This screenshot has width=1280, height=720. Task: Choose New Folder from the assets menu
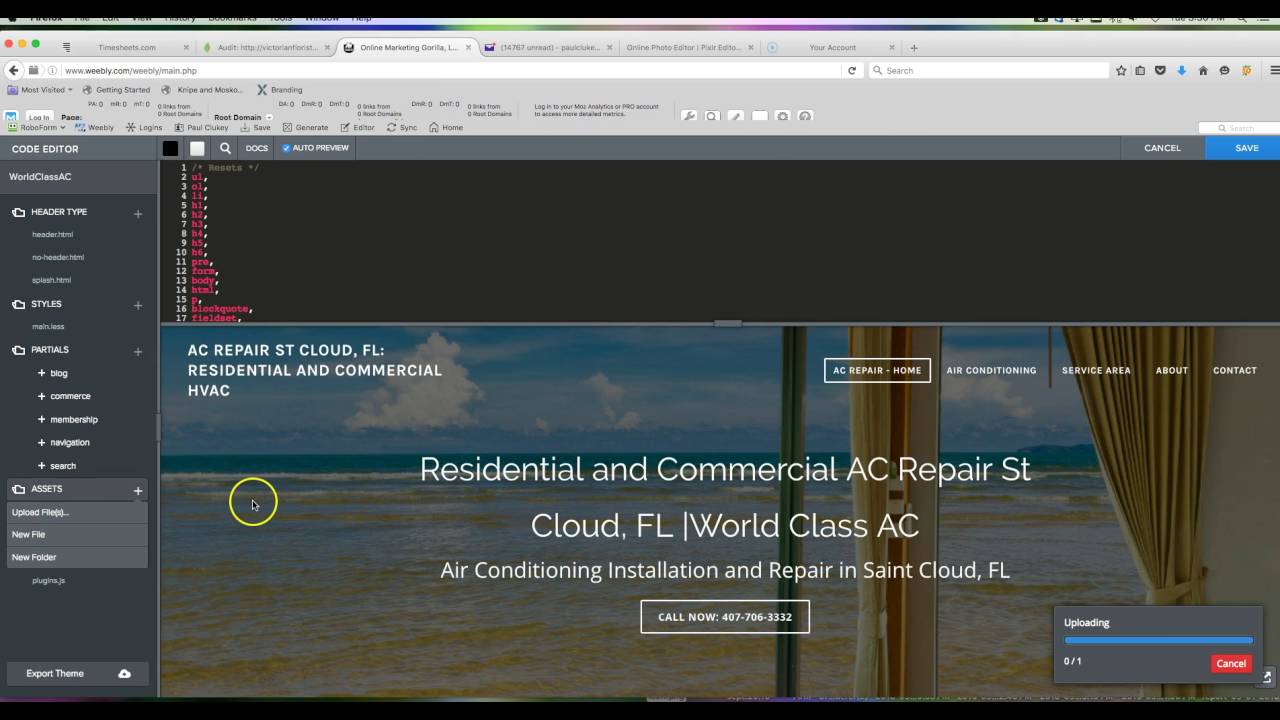pos(77,557)
